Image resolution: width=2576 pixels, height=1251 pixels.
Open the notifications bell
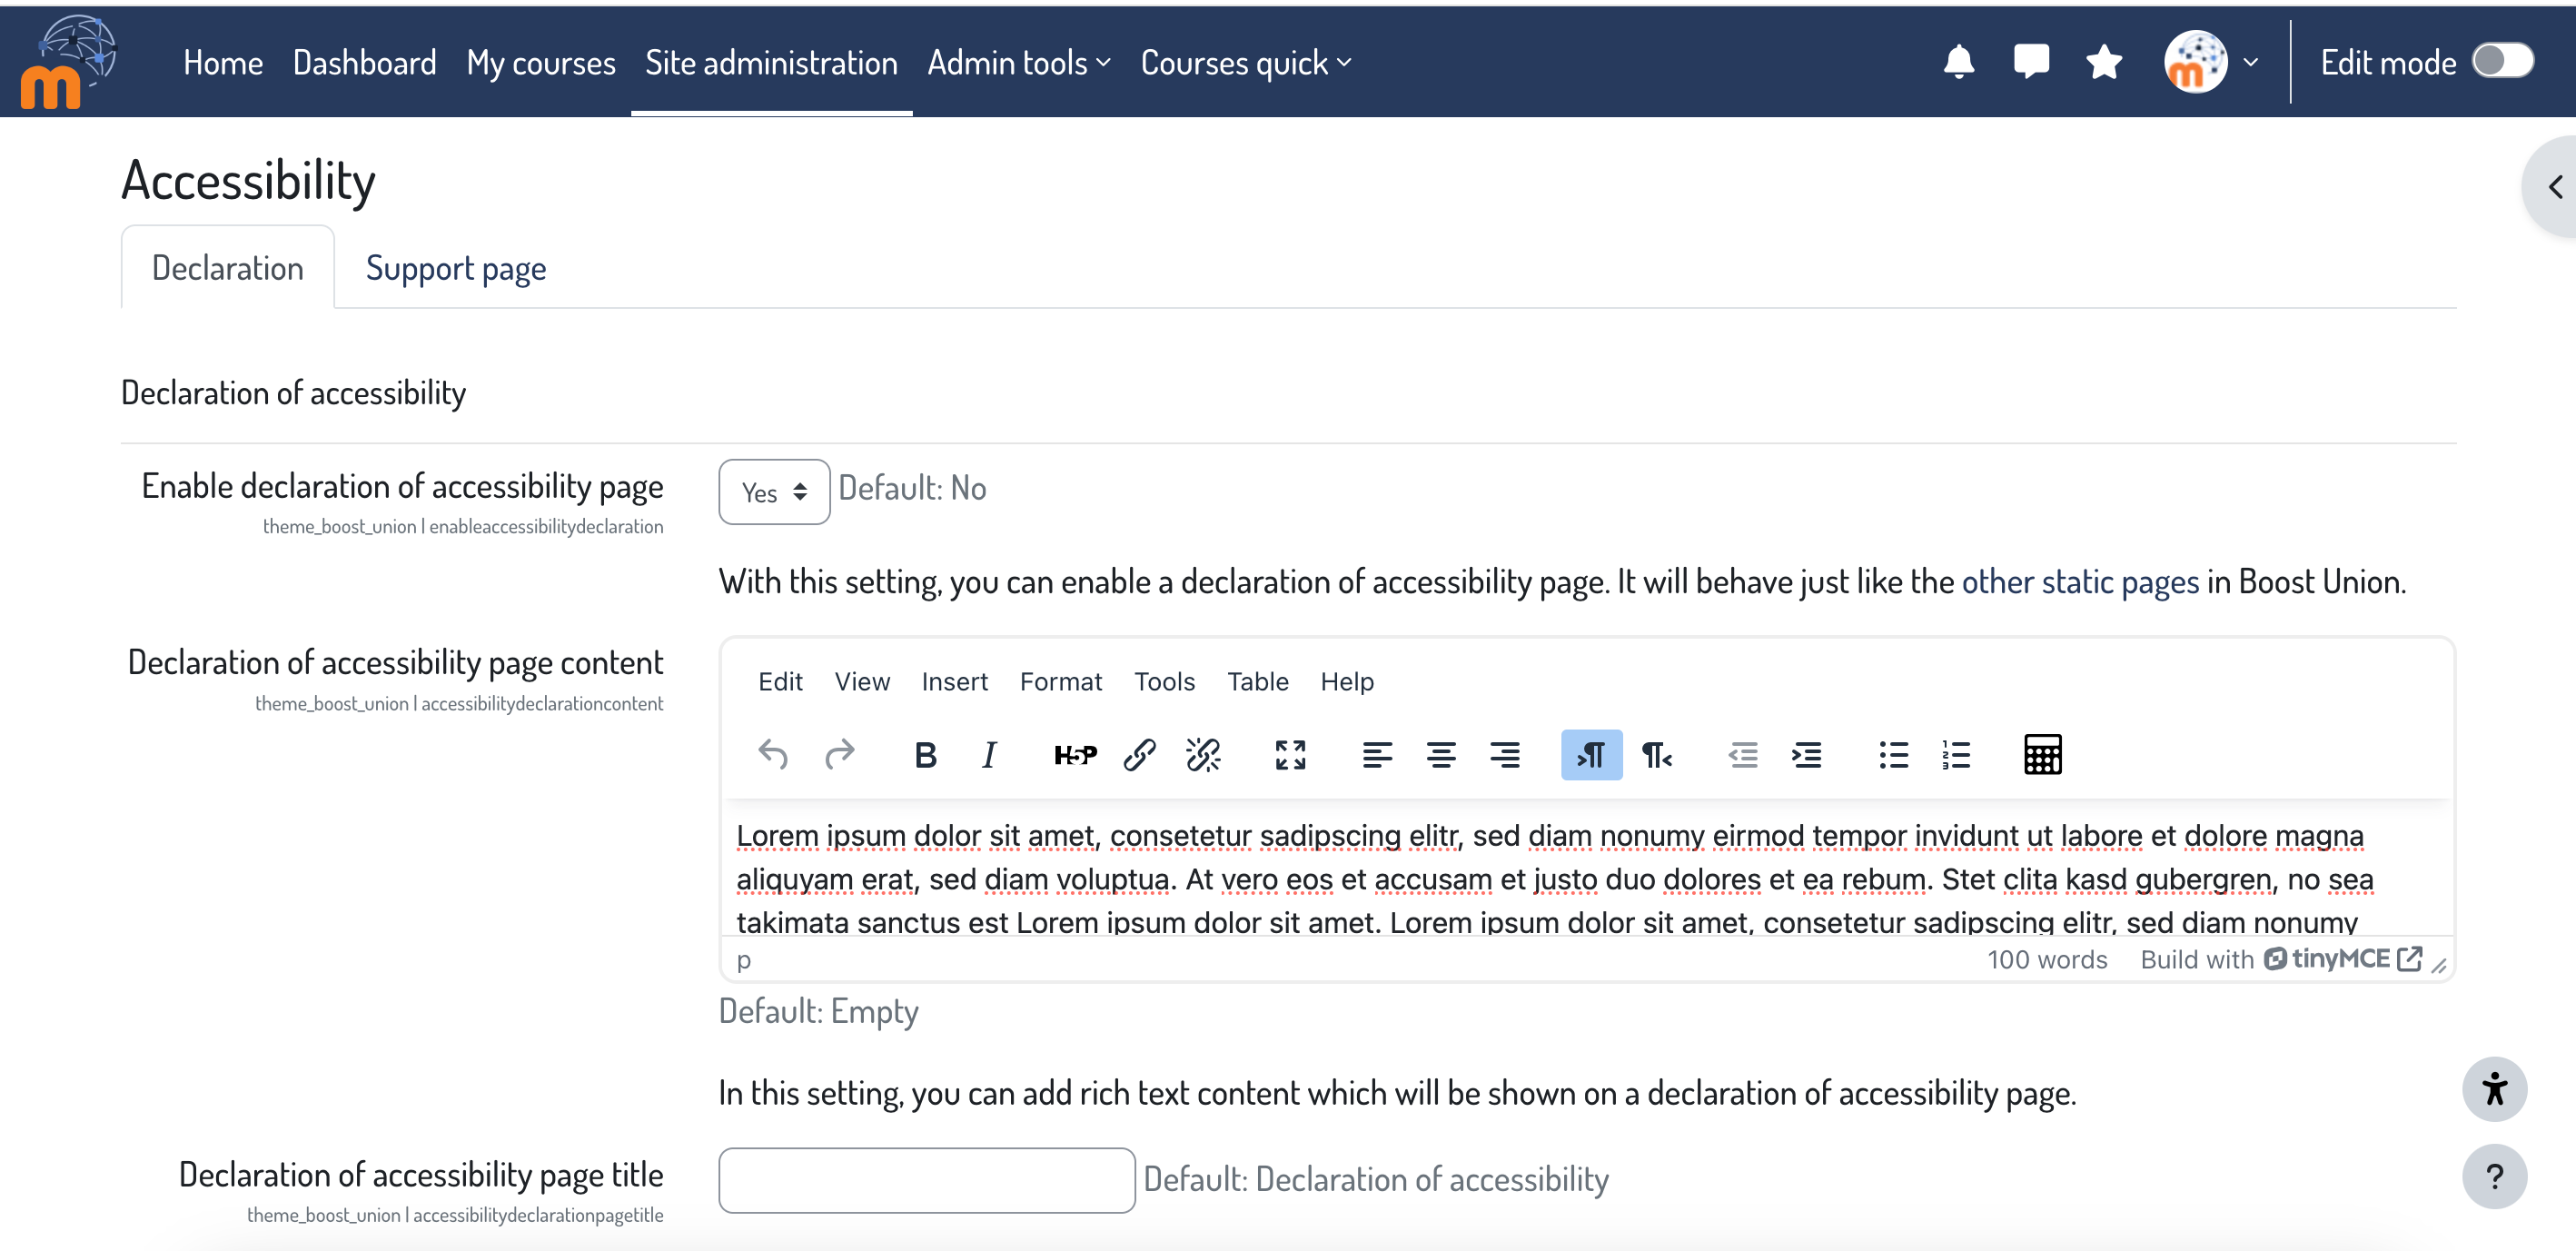point(1958,62)
